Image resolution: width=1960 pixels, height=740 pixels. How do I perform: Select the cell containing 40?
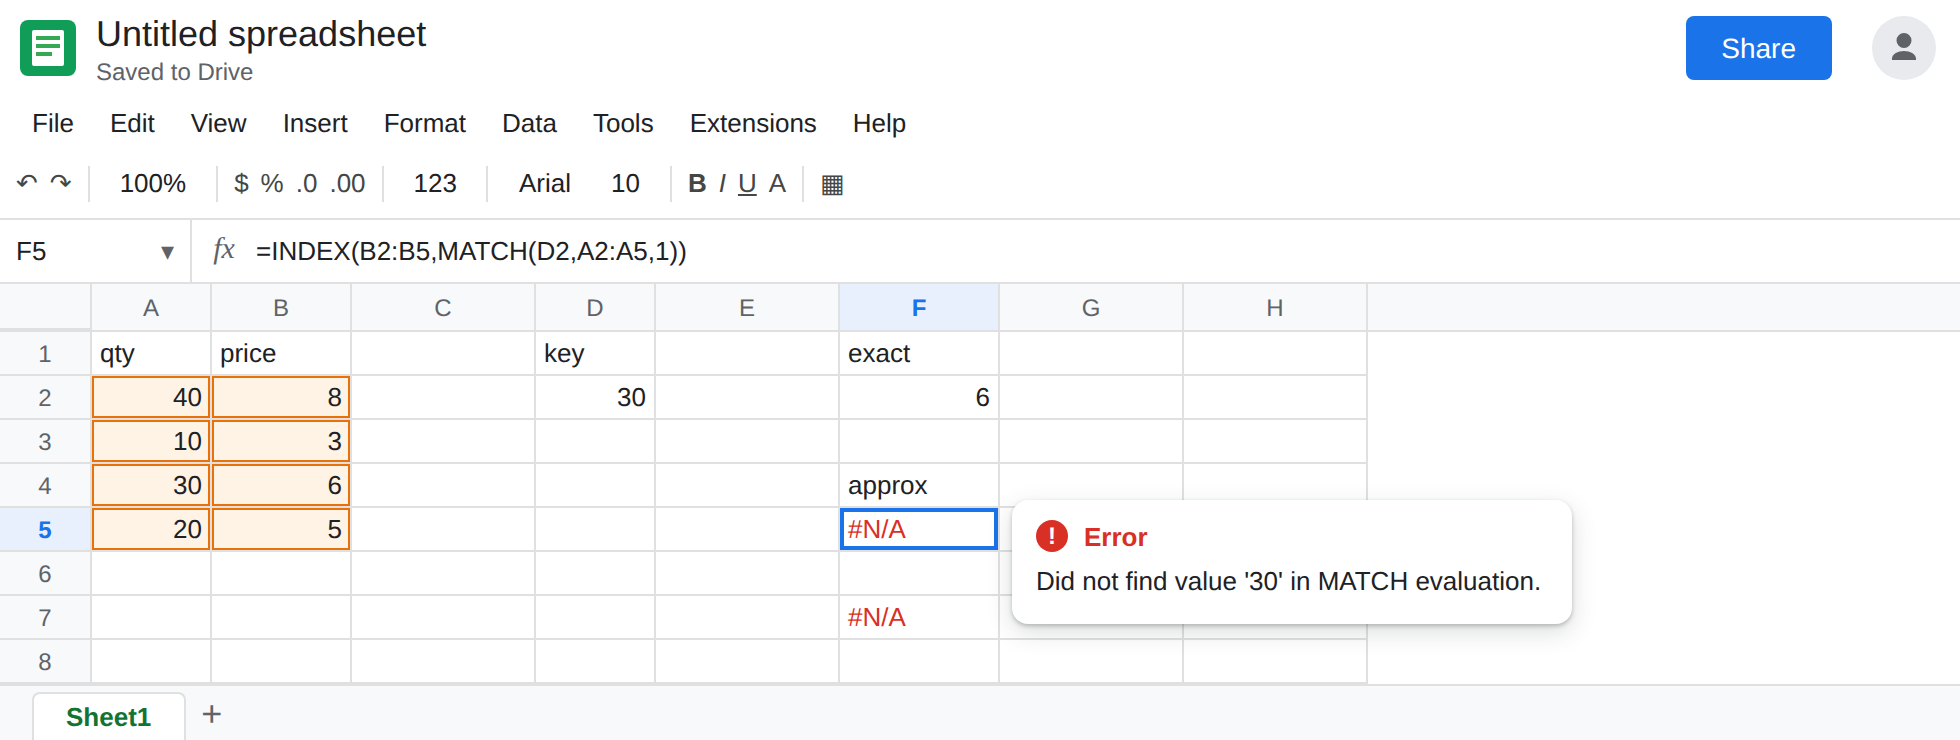[x=151, y=398]
